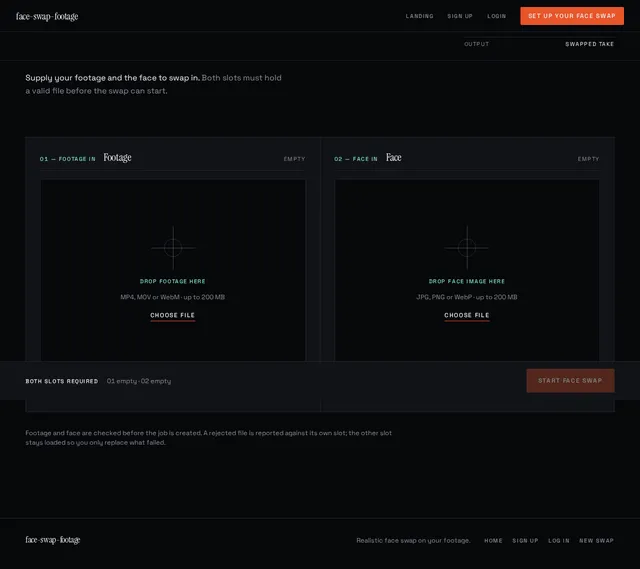The height and width of the screenshot is (569, 640).
Task: Click Set Up Your Face Swap button
Action: [x=572, y=16]
